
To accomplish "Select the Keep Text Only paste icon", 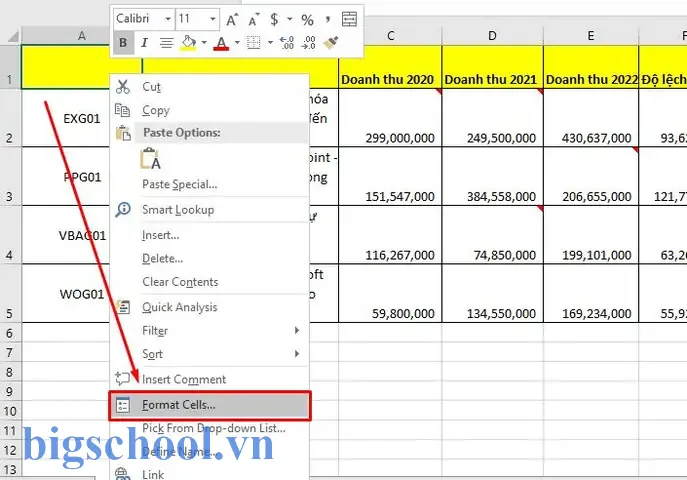I will click(150, 159).
